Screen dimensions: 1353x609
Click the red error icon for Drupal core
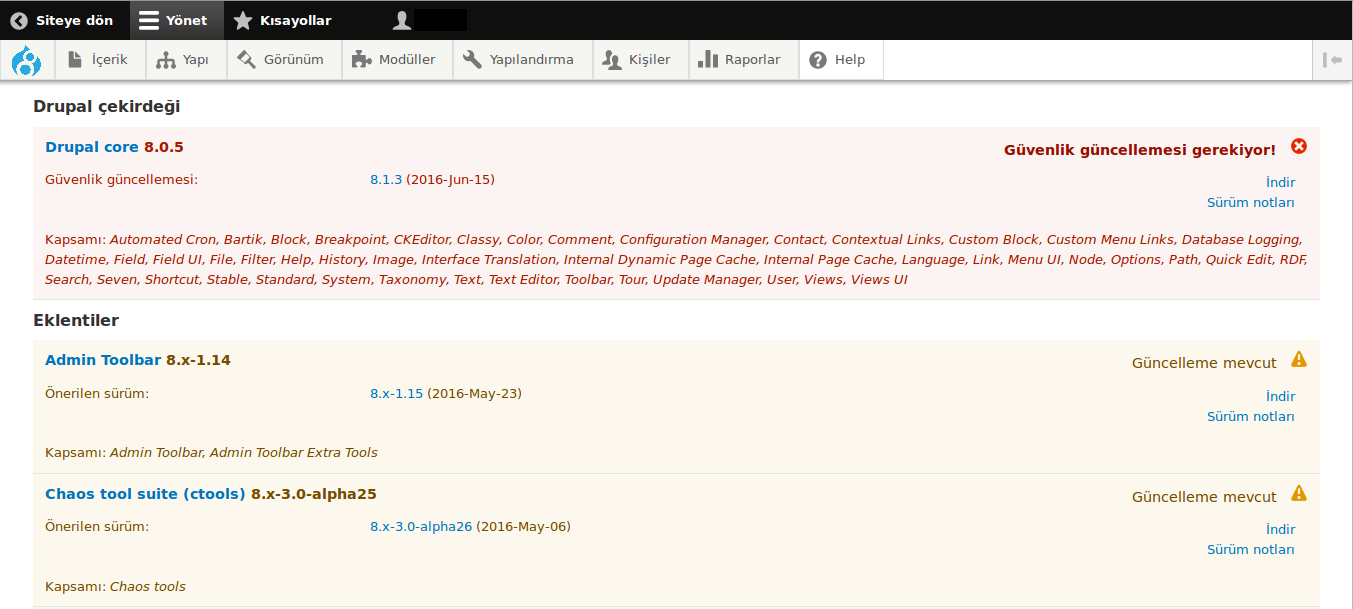[1299, 146]
